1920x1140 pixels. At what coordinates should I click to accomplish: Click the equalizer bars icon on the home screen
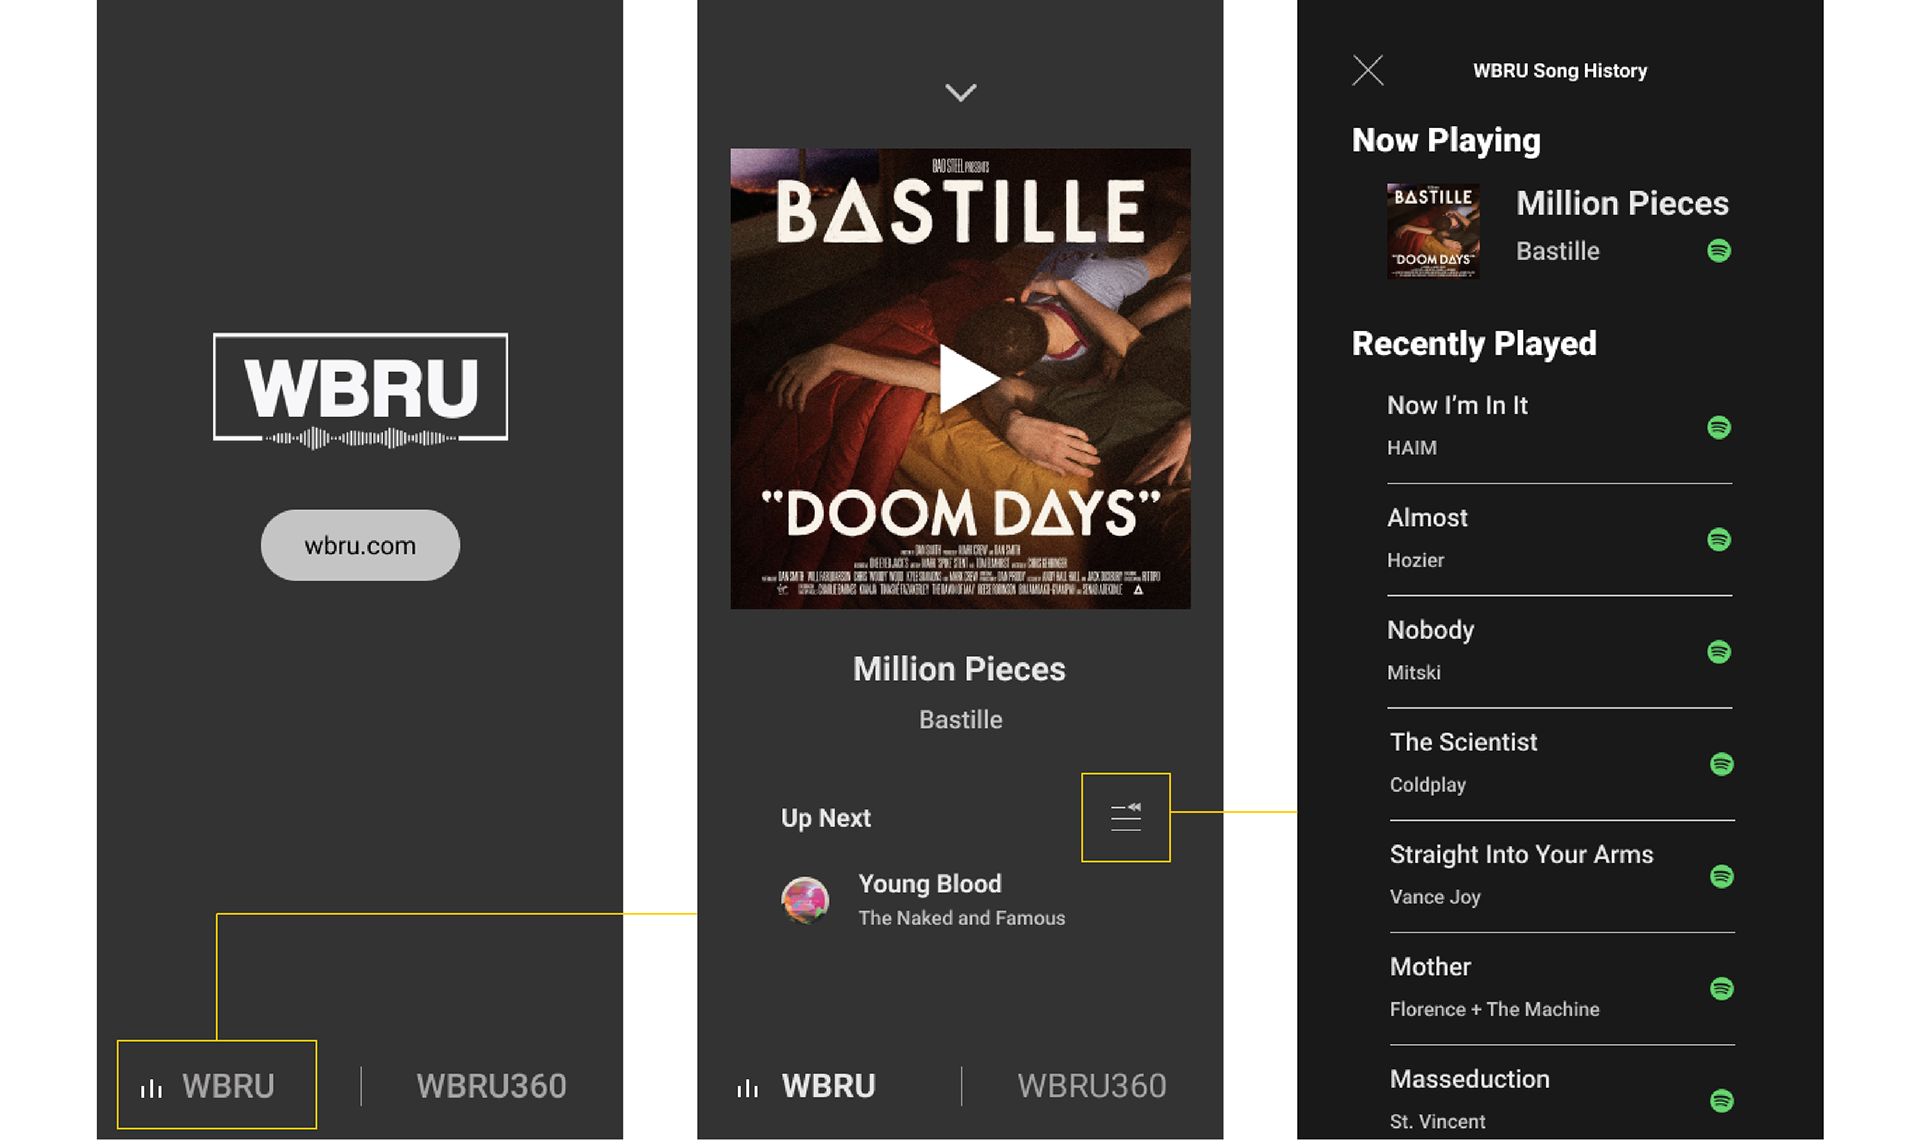pyautogui.click(x=151, y=1088)
